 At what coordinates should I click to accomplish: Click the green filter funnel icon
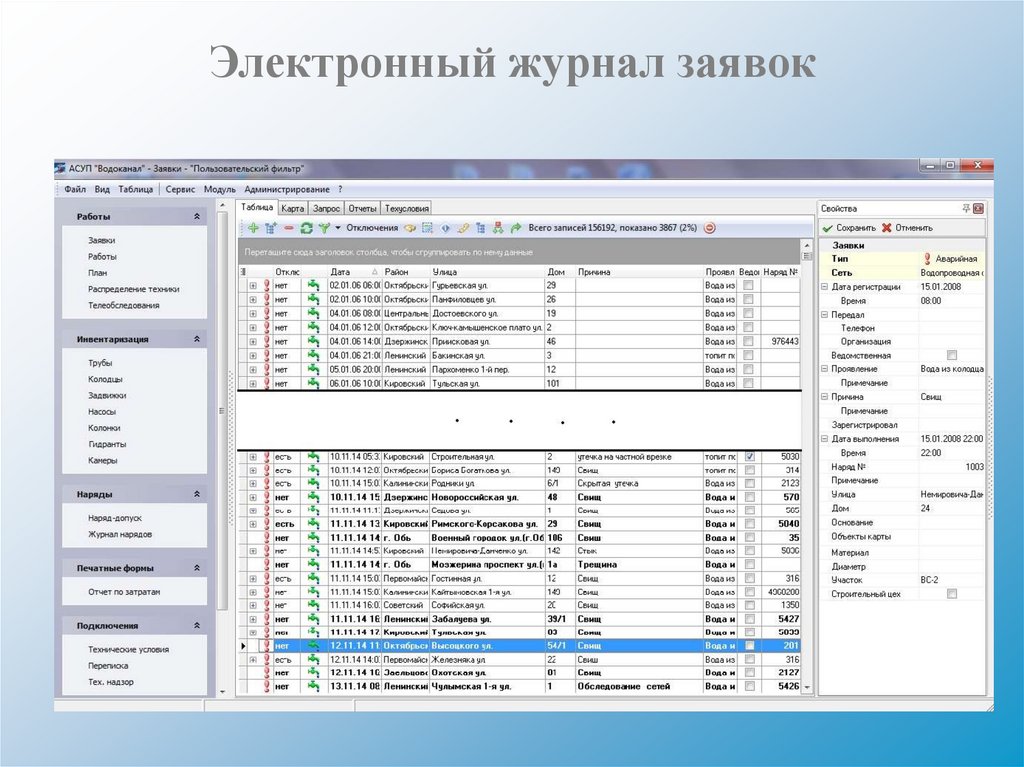324,228
